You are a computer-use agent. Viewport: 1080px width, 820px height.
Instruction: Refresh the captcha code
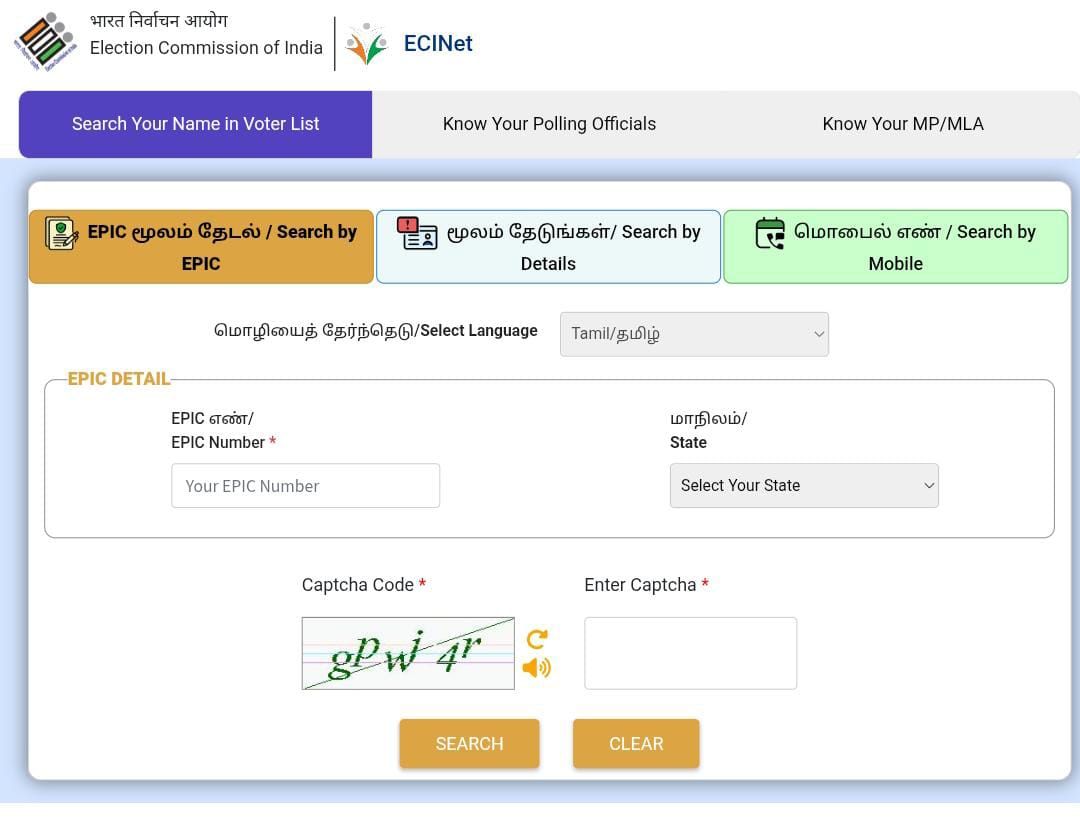click(x=537, y=639)
